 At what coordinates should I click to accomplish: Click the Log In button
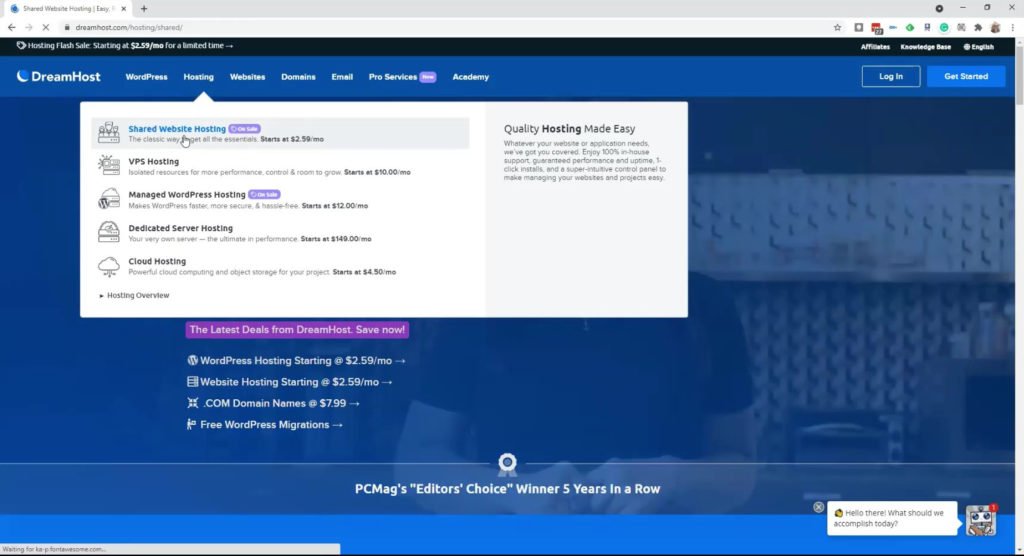pyautogui.click(x=891, y=76)
